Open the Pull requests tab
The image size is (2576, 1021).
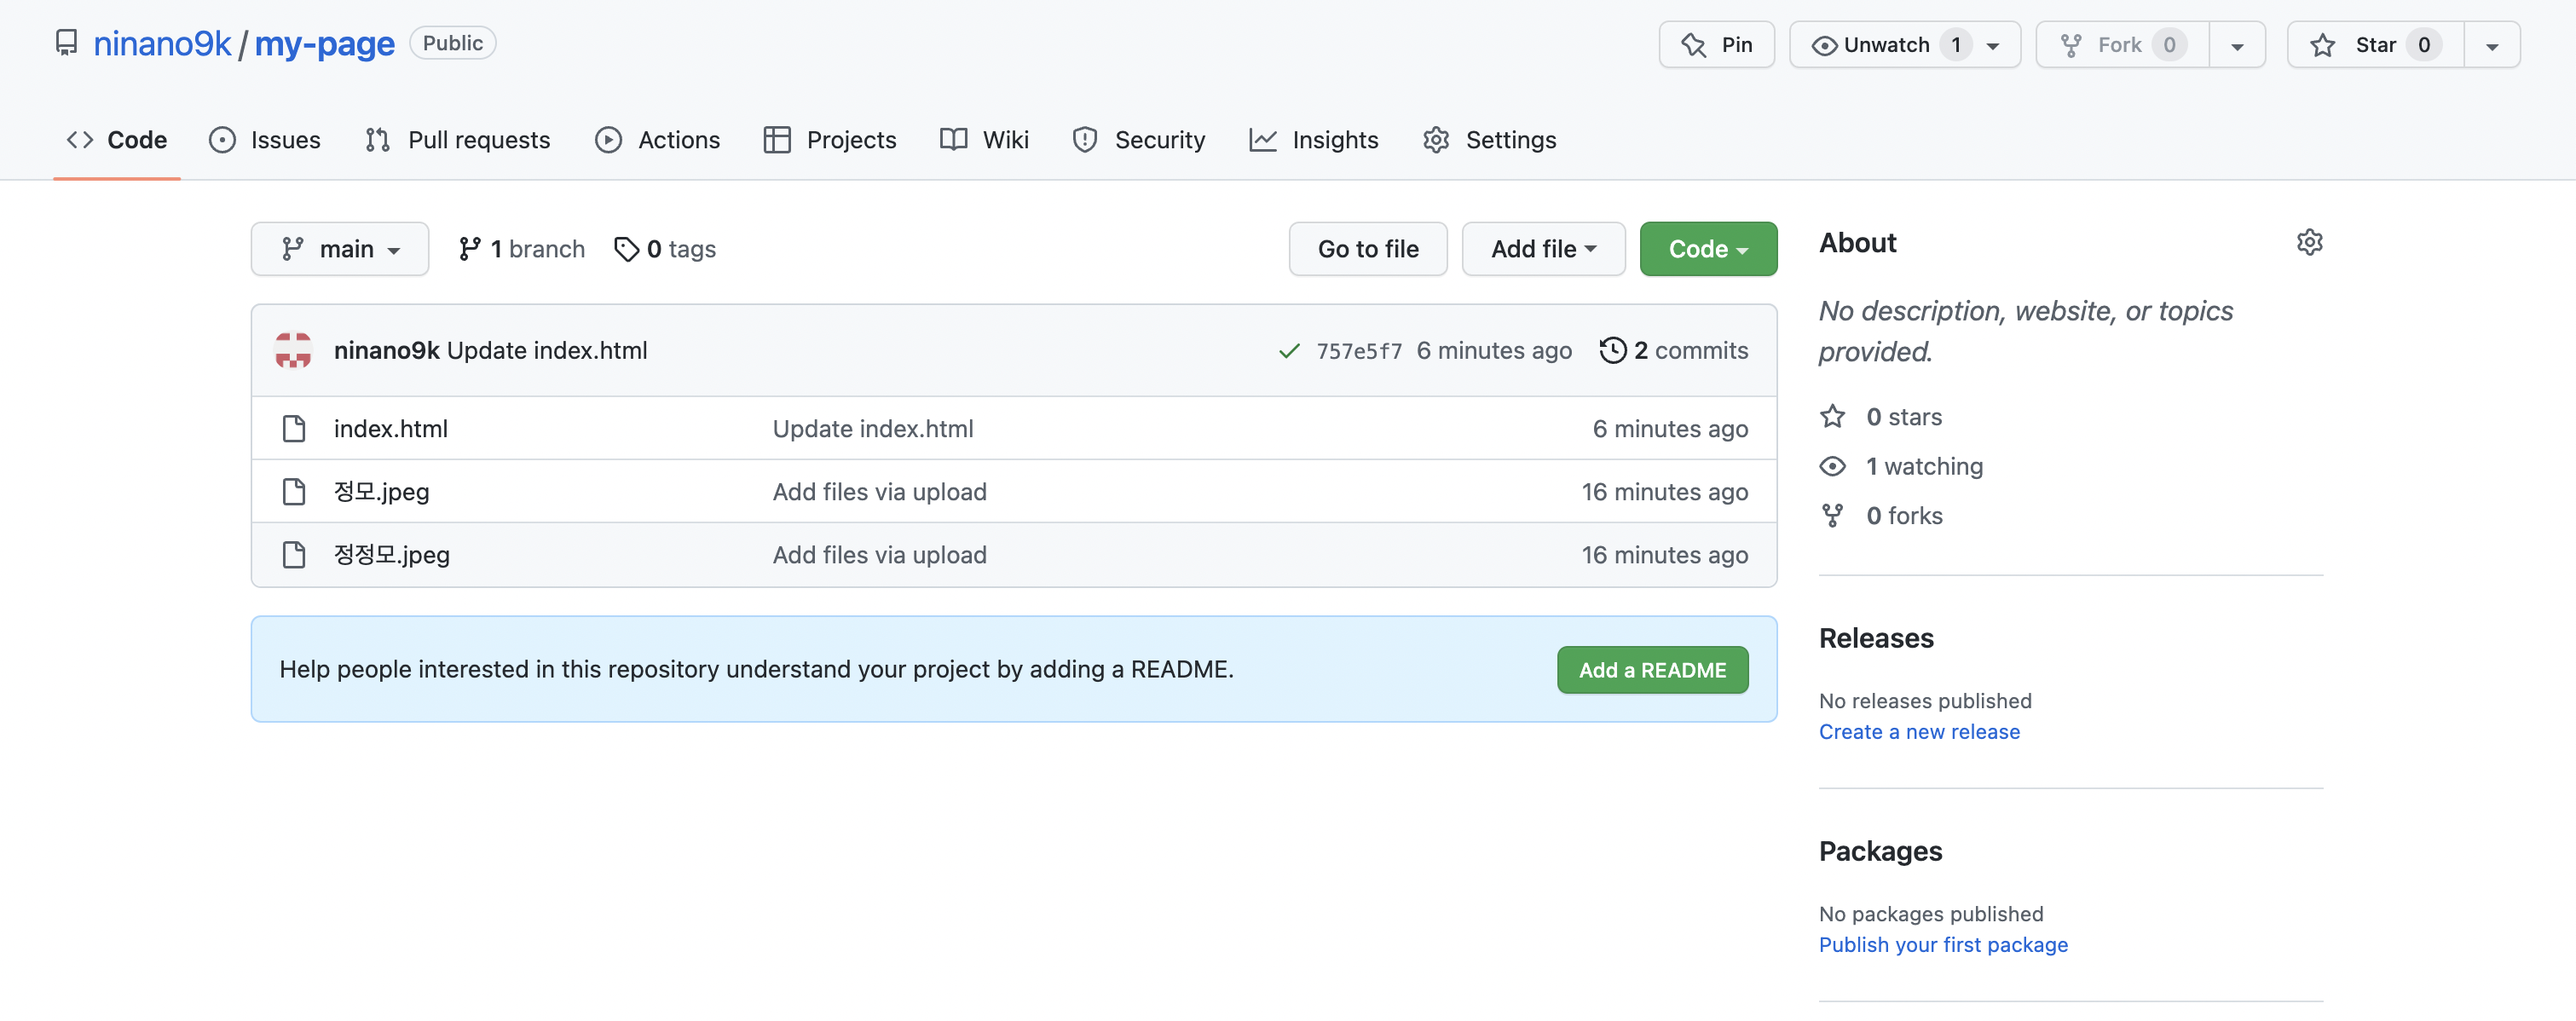point(458,140)
